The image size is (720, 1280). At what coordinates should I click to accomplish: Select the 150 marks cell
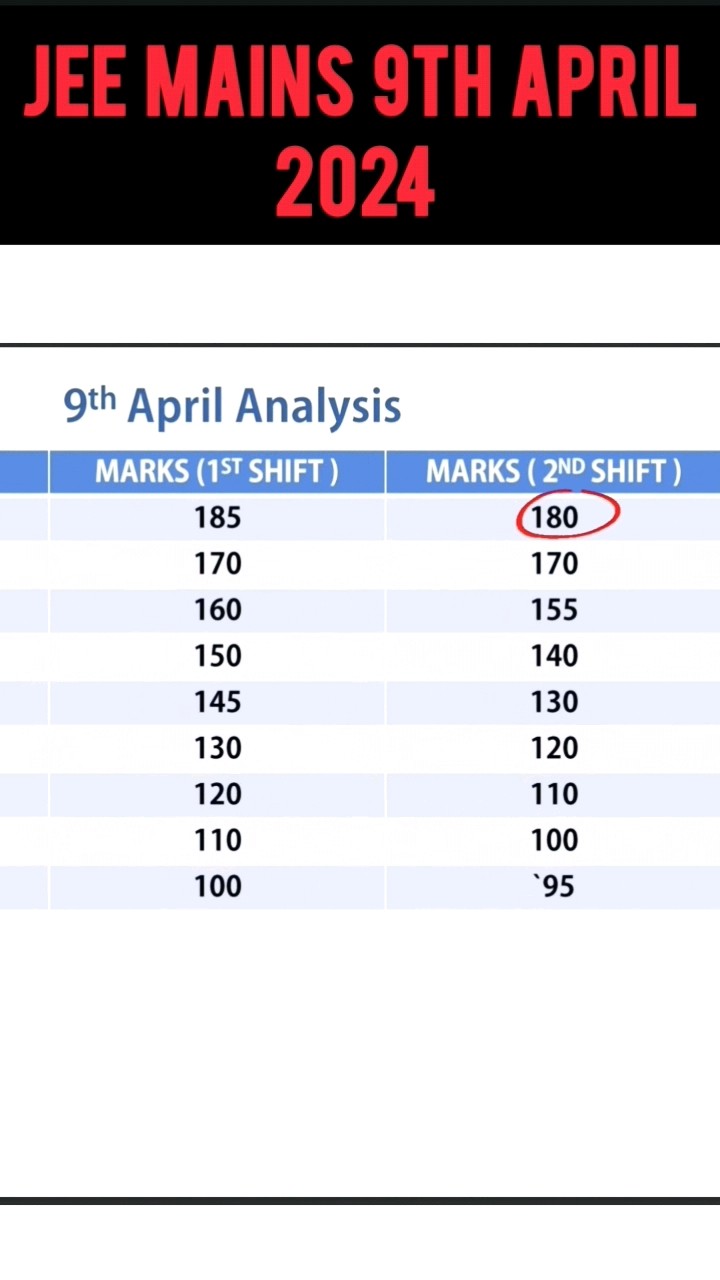(x=217, y=656)
